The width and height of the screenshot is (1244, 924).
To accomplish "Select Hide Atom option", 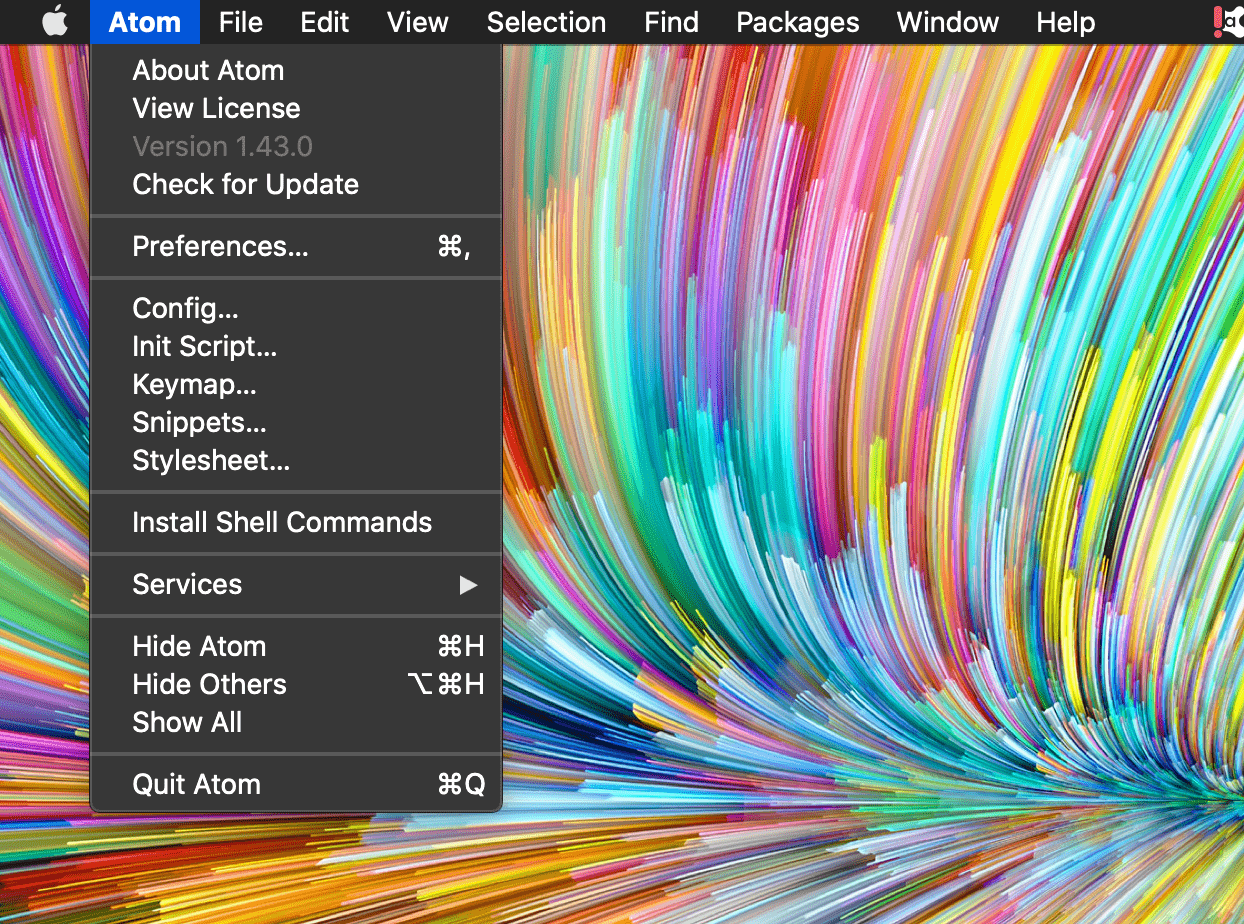I will click(x=199, y=647).
